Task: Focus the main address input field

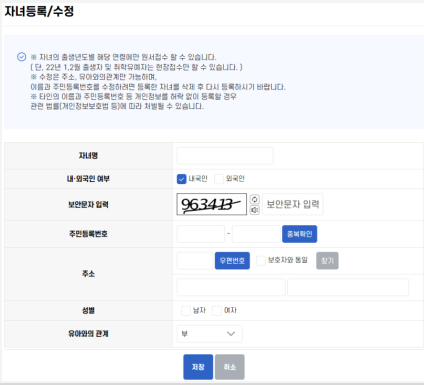Action: [x=231, y=287]
